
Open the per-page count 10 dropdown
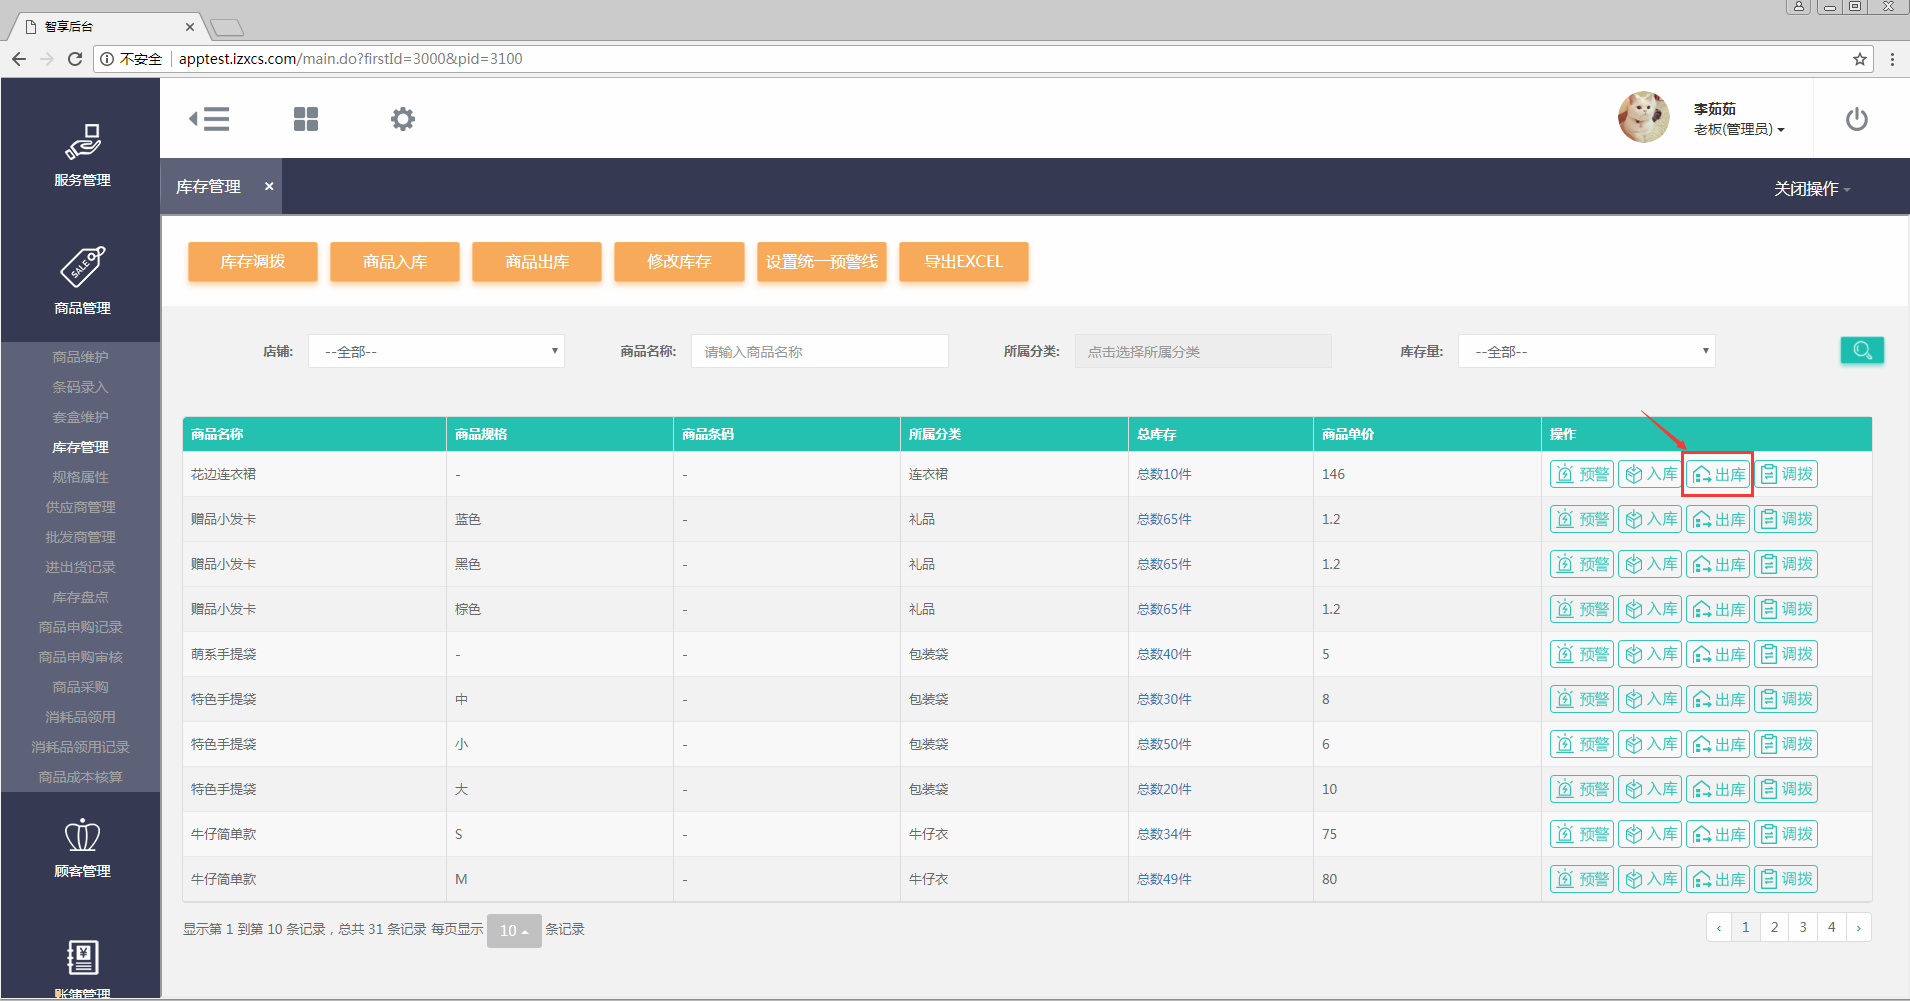click(514, 930)
